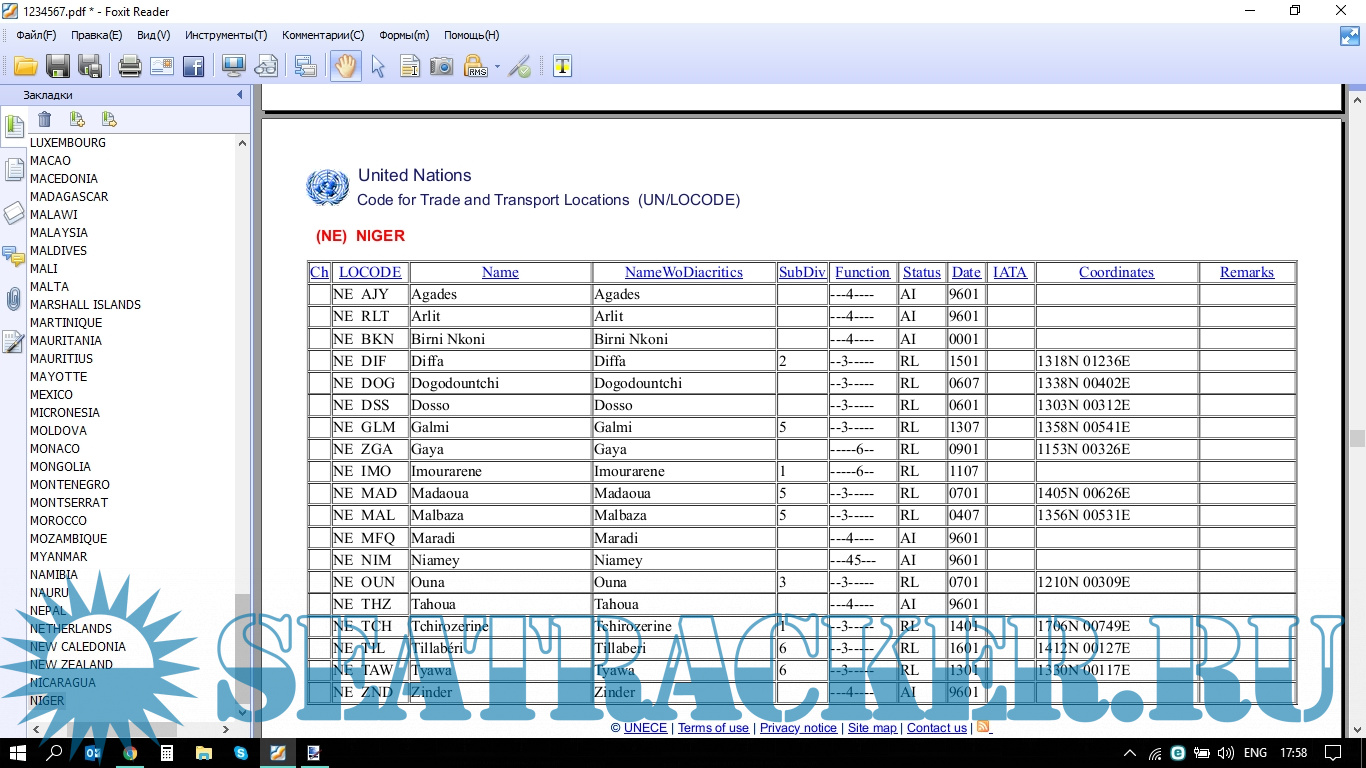Image resolution: width=1366 pixels, height=768 pixels.
Task: Click the Print icon in toolbar
Action: pos(130,67)
